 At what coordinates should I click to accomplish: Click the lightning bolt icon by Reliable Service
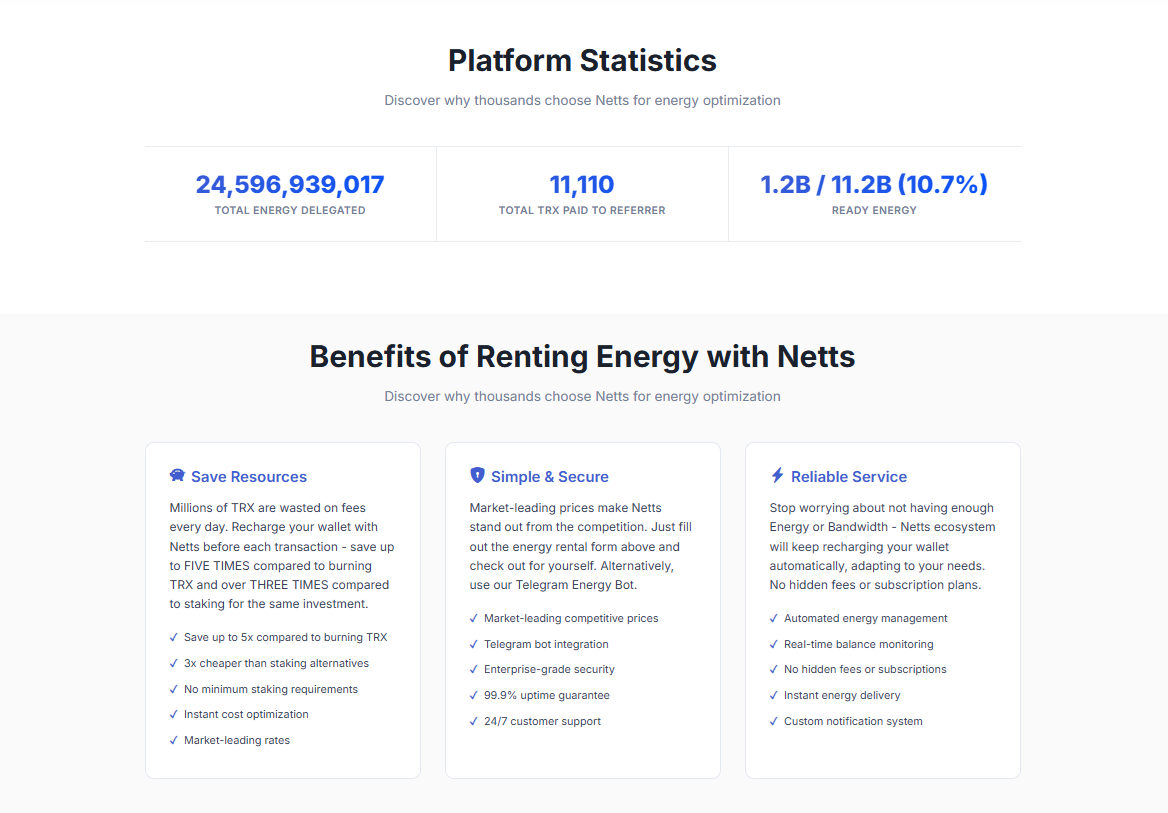tap(777, 476)
